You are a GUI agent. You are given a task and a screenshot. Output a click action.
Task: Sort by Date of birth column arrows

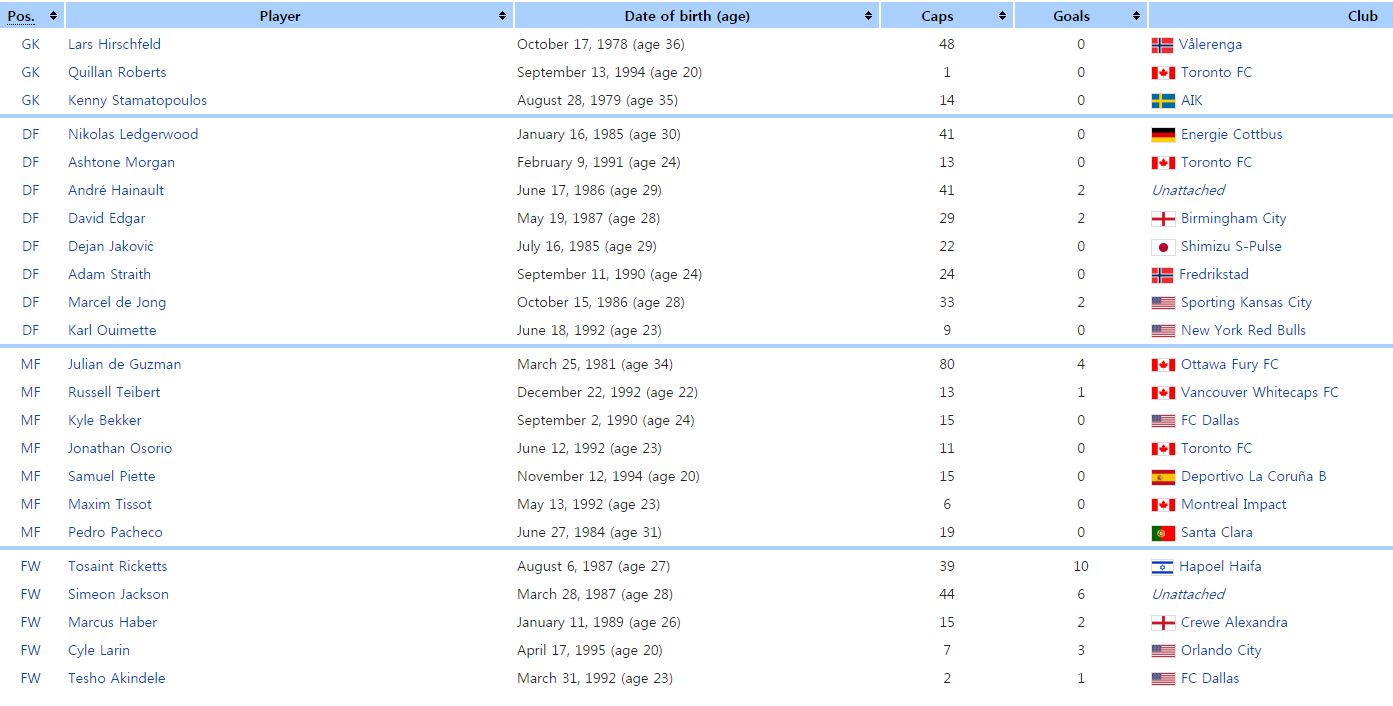point(869,16)
